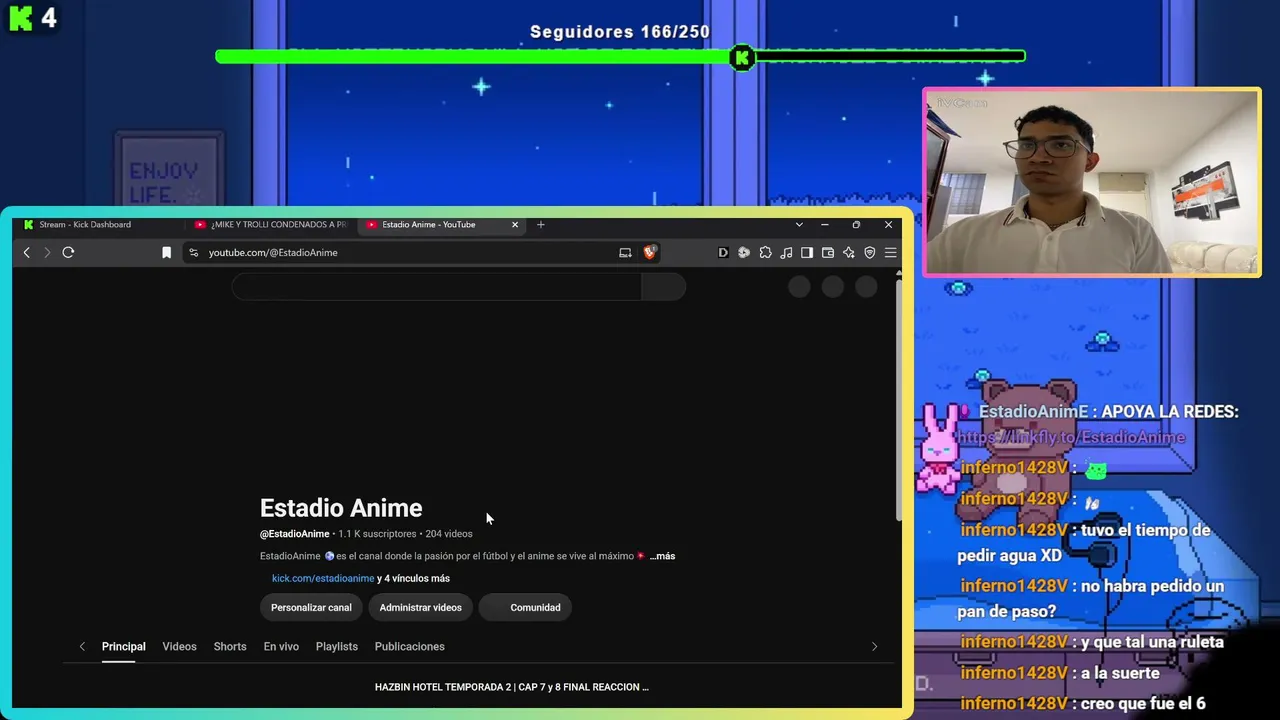Click the YouTube search button
1280x720 pixels.
pyautogui.click(x=663, y=288)
